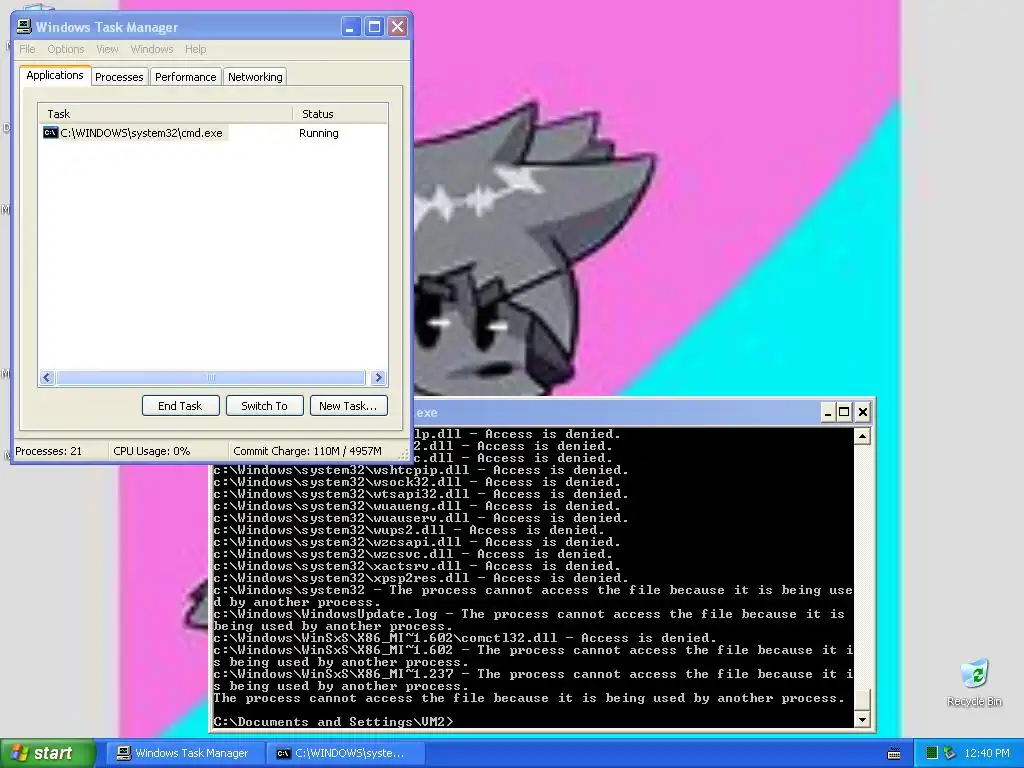Click Commit Charge: 110M / 4957M text
Screen dimensions: 1024x768
[307, 451]
